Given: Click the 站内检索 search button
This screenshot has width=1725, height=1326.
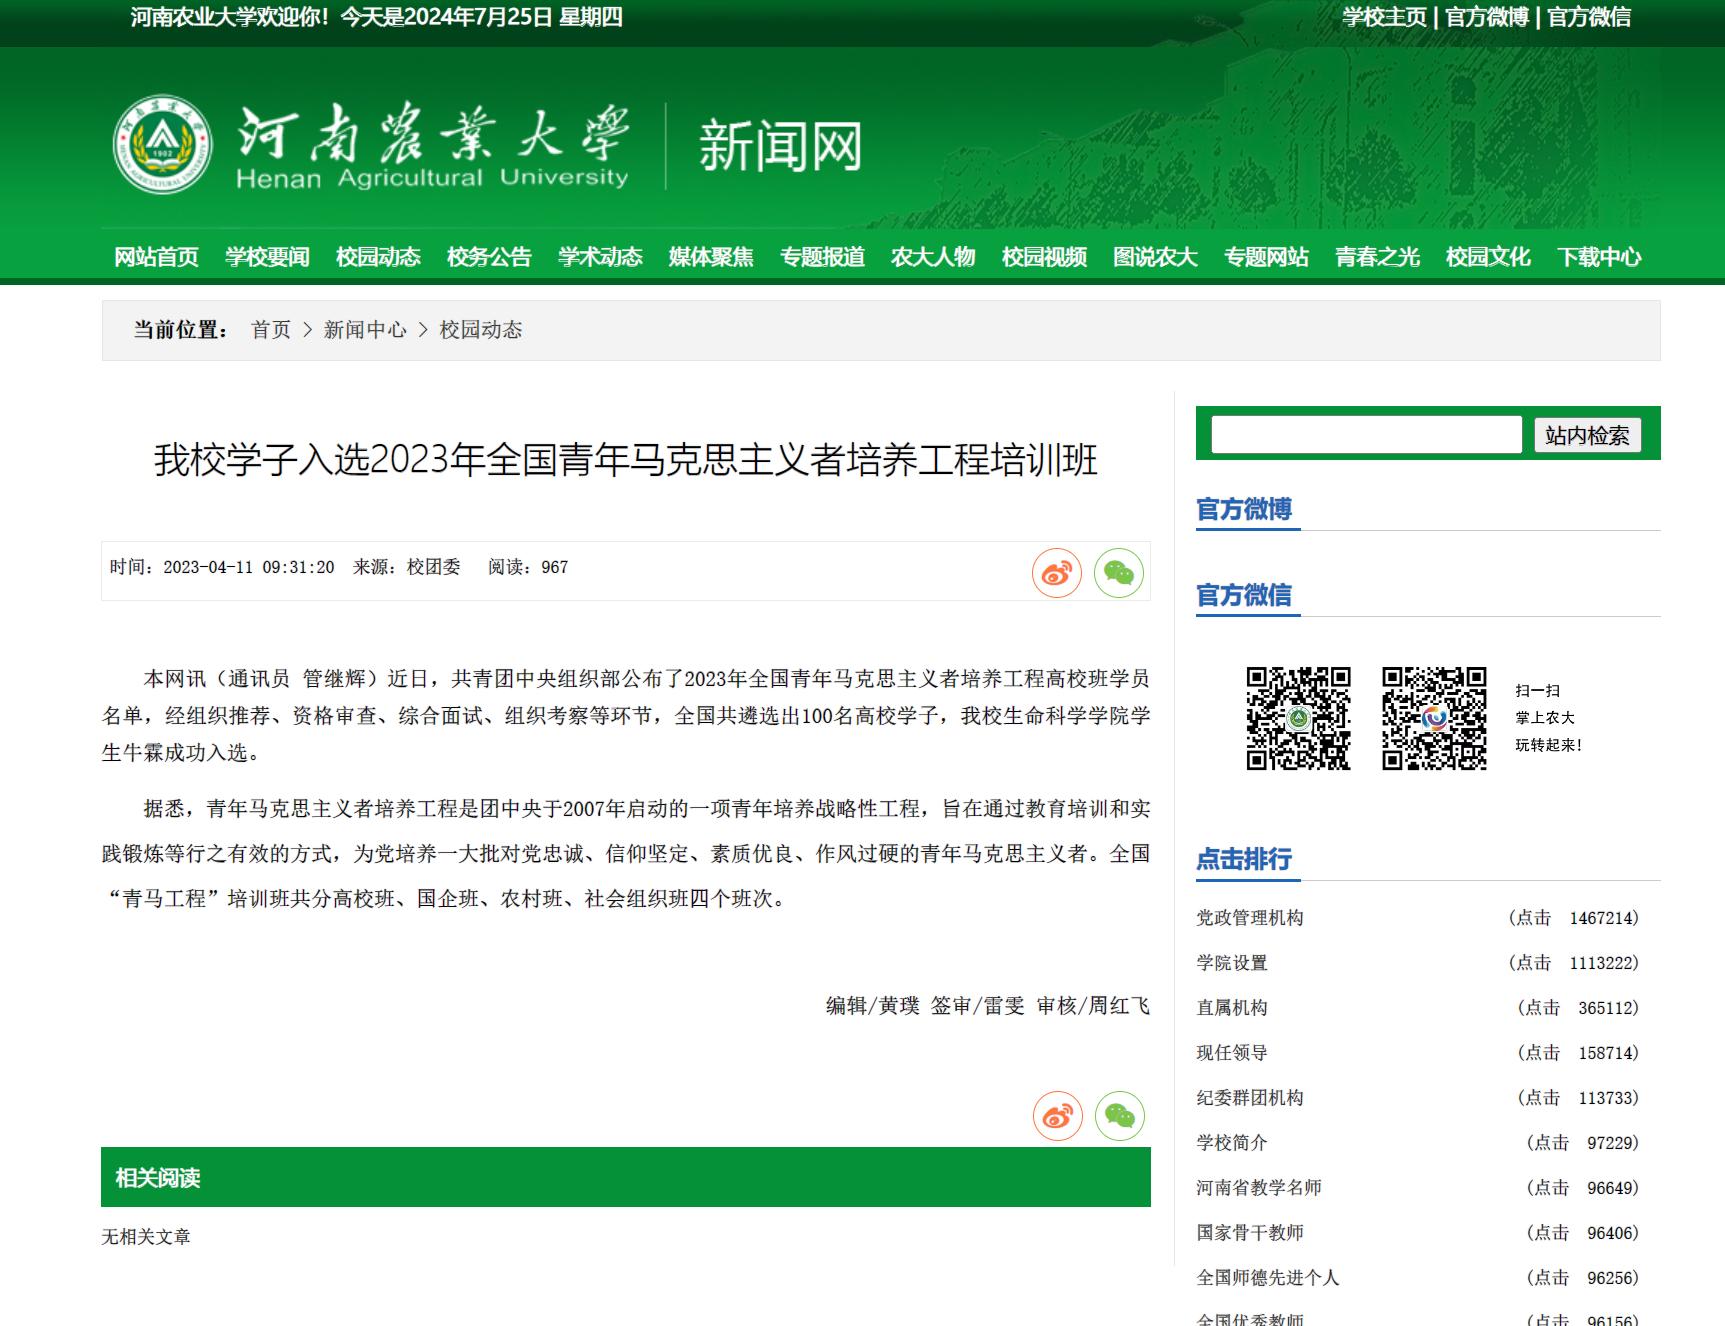Looking at the screenshot, I should 1586,435.
